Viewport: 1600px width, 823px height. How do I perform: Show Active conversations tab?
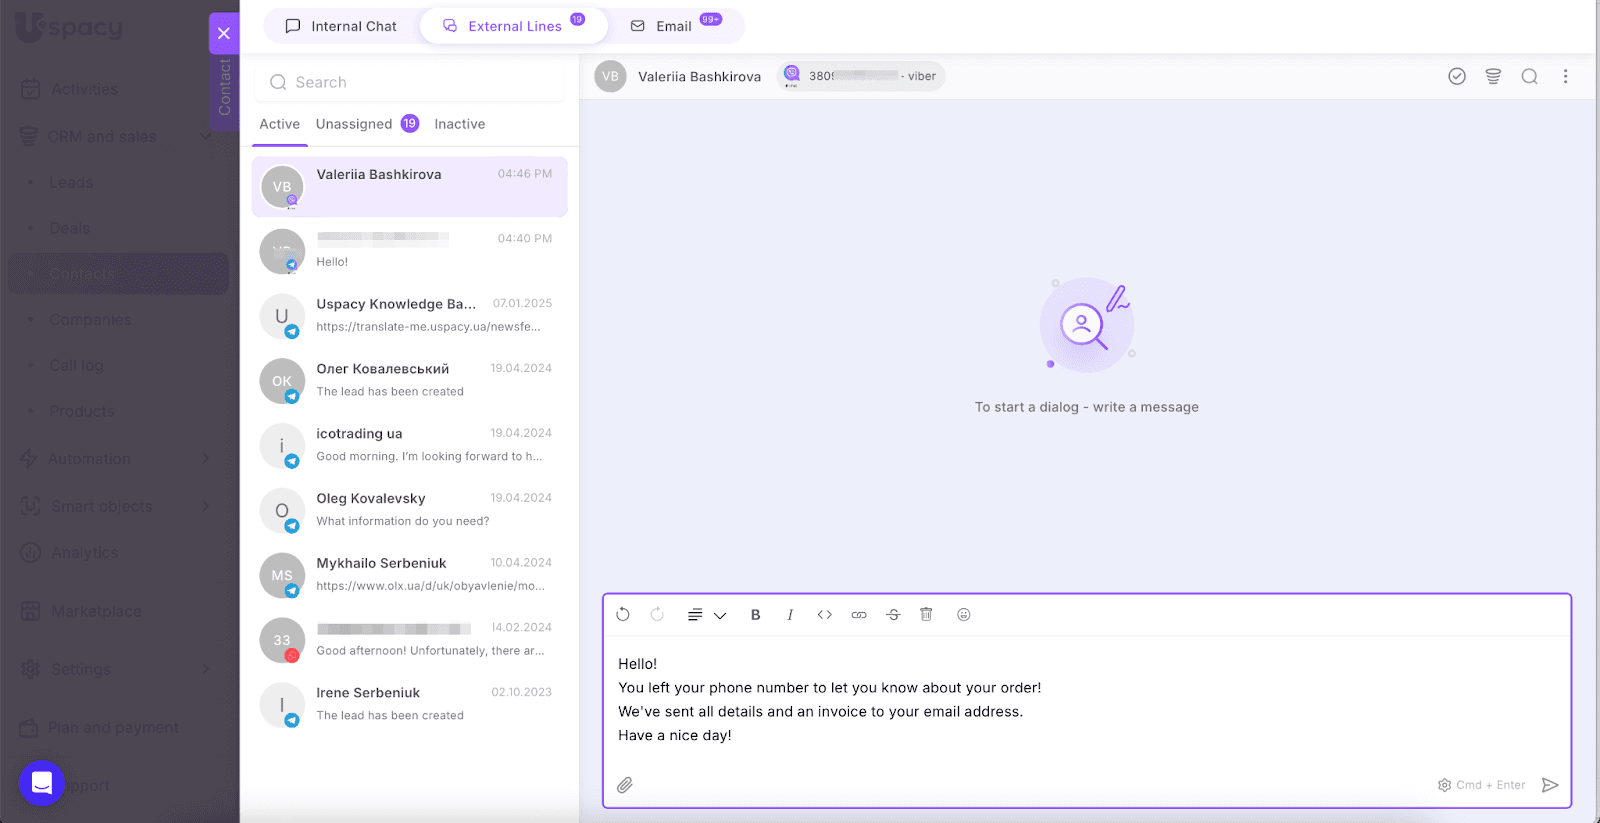(x=279, y=124)
